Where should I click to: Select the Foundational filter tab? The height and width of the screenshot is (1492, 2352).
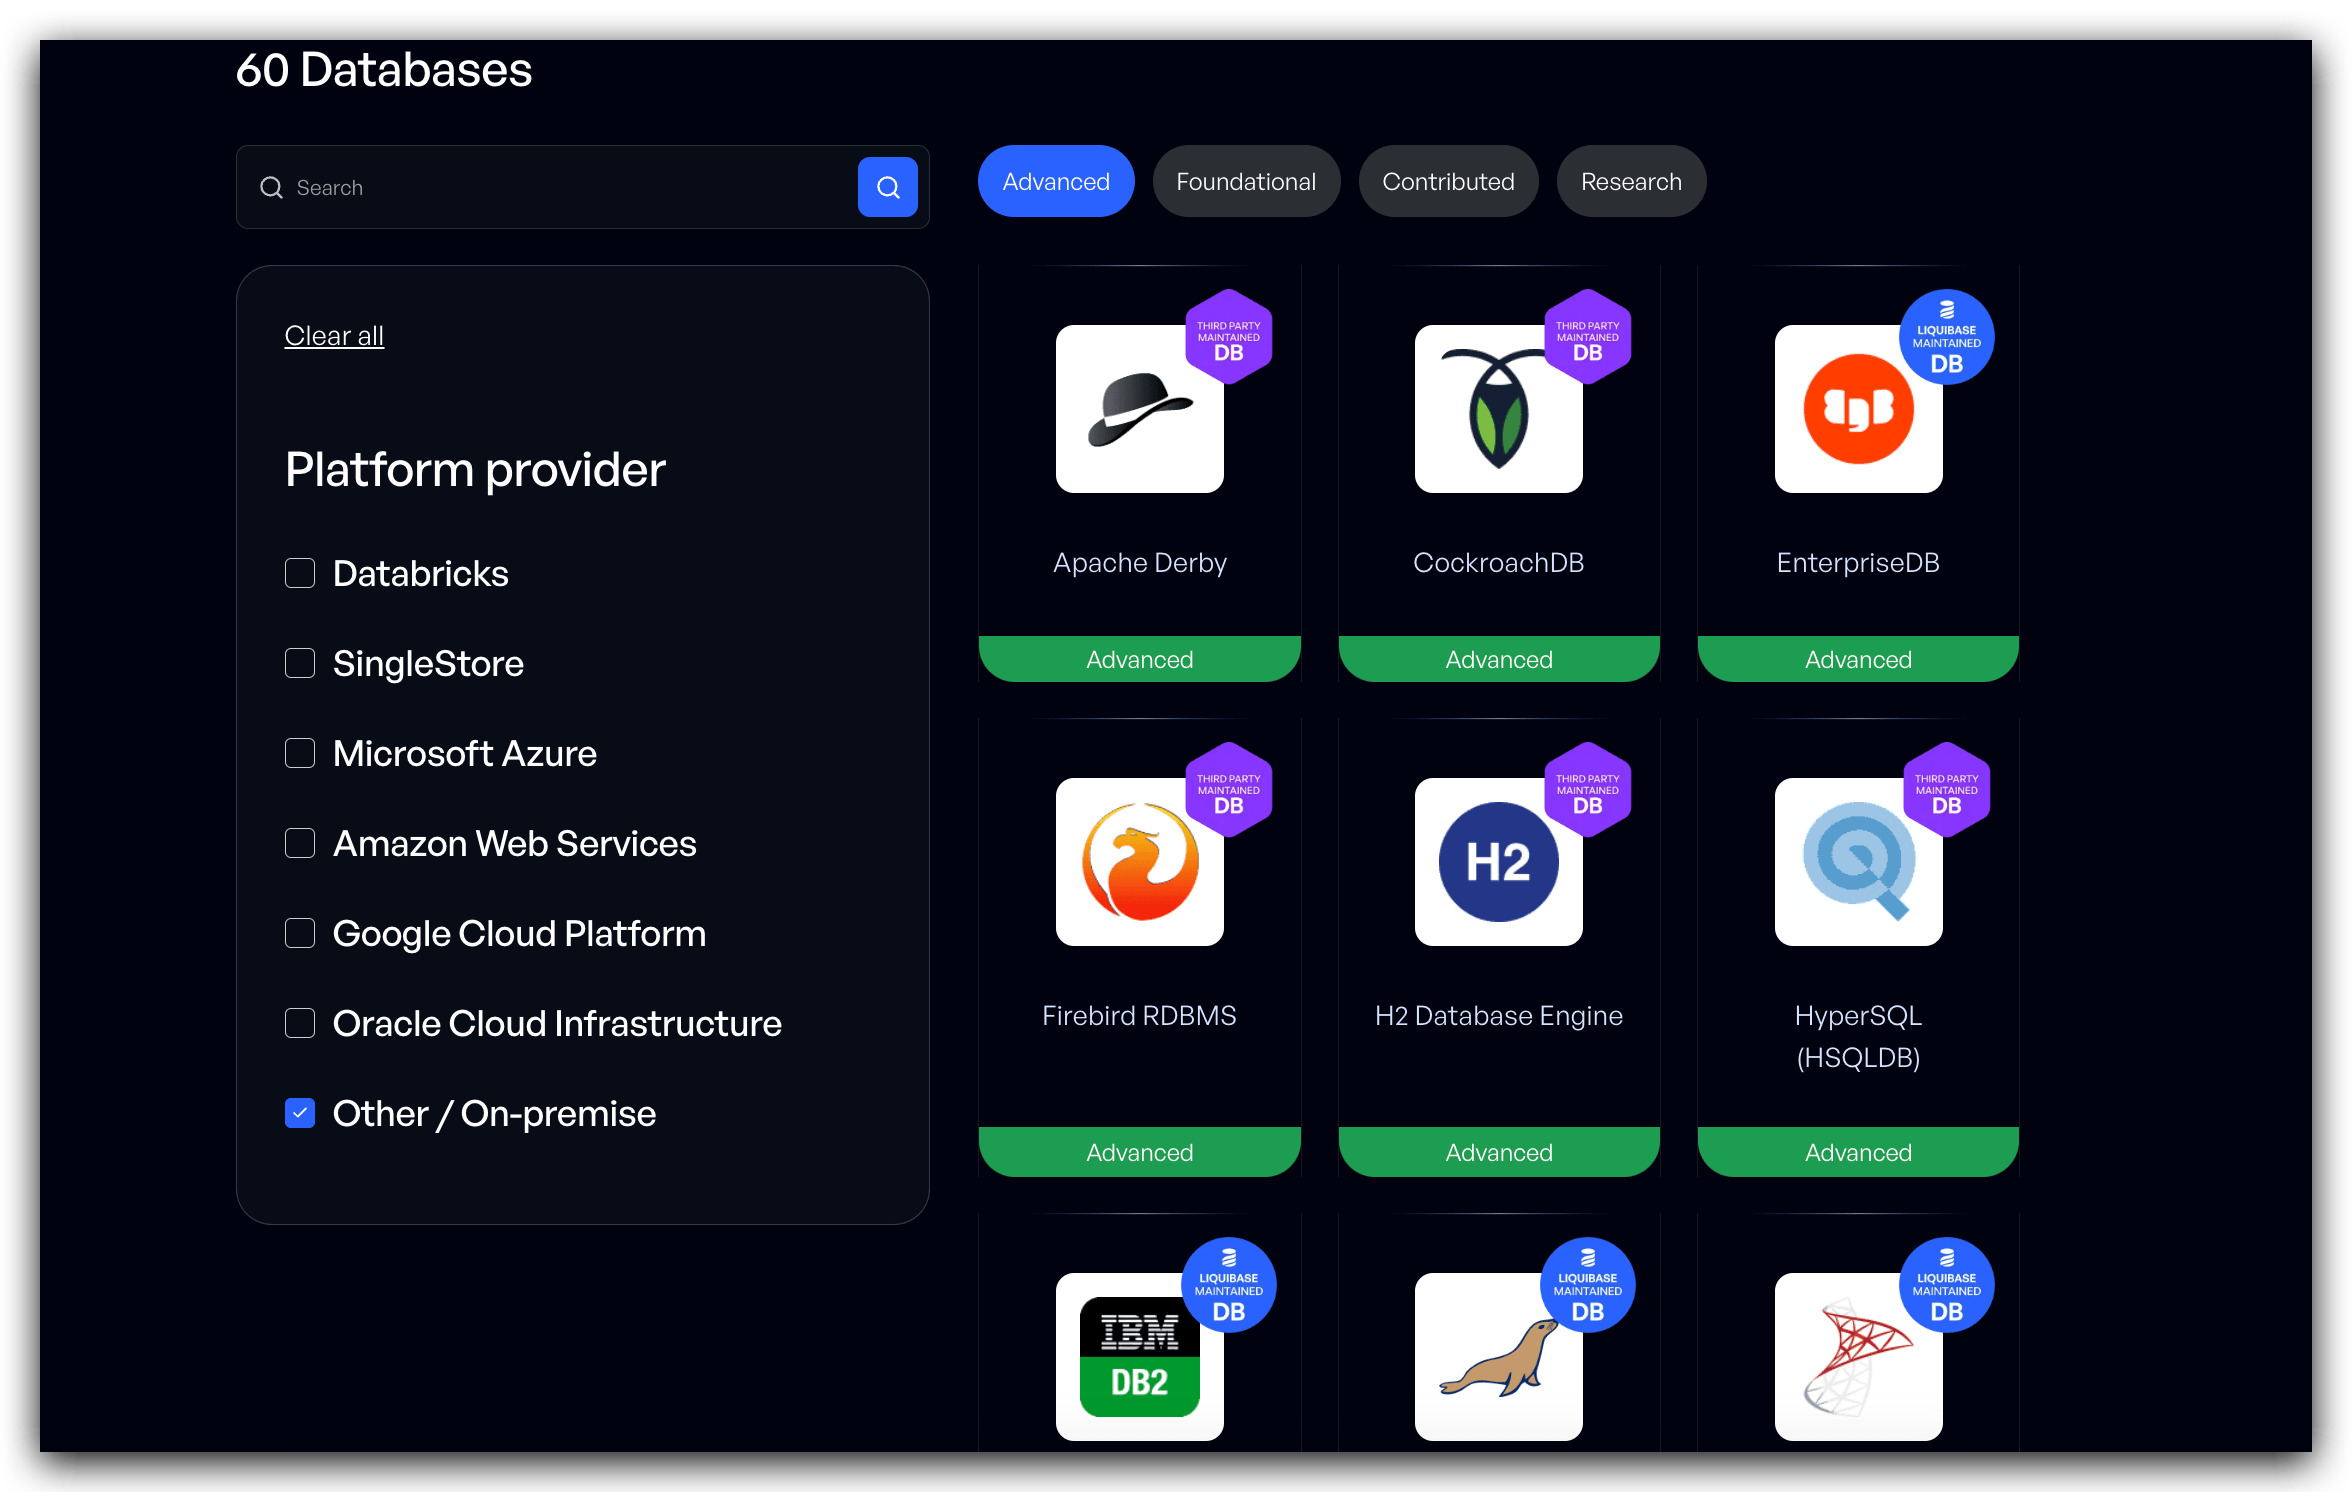[1246, 181]
